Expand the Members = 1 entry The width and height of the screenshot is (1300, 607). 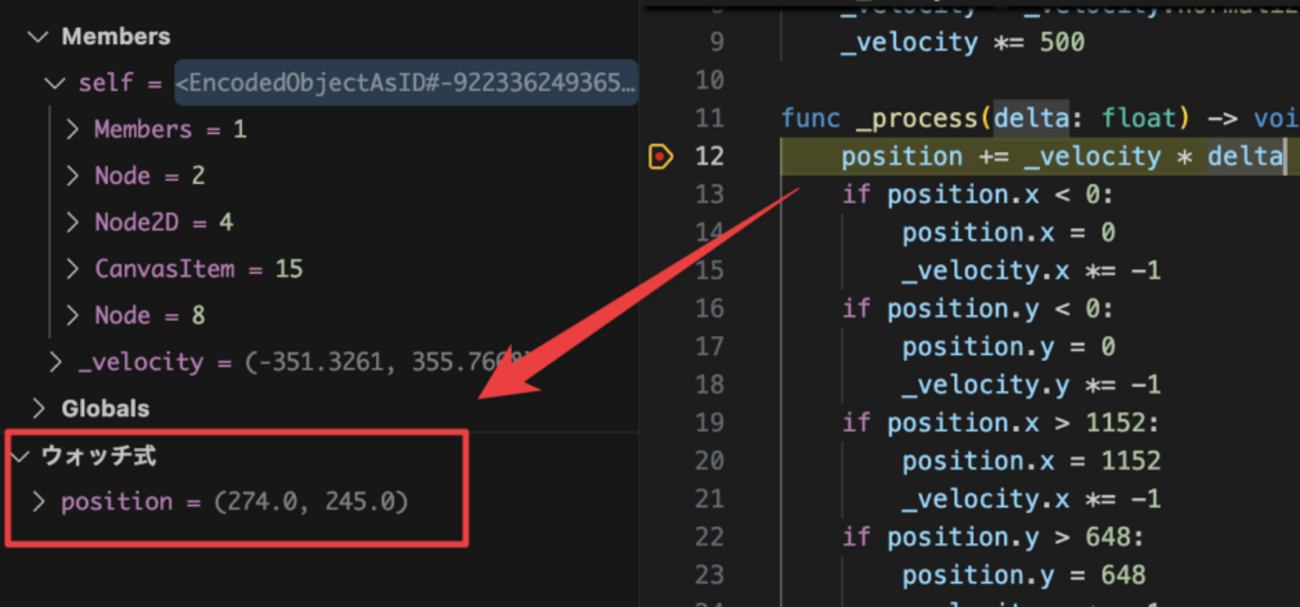pos(72,129)
